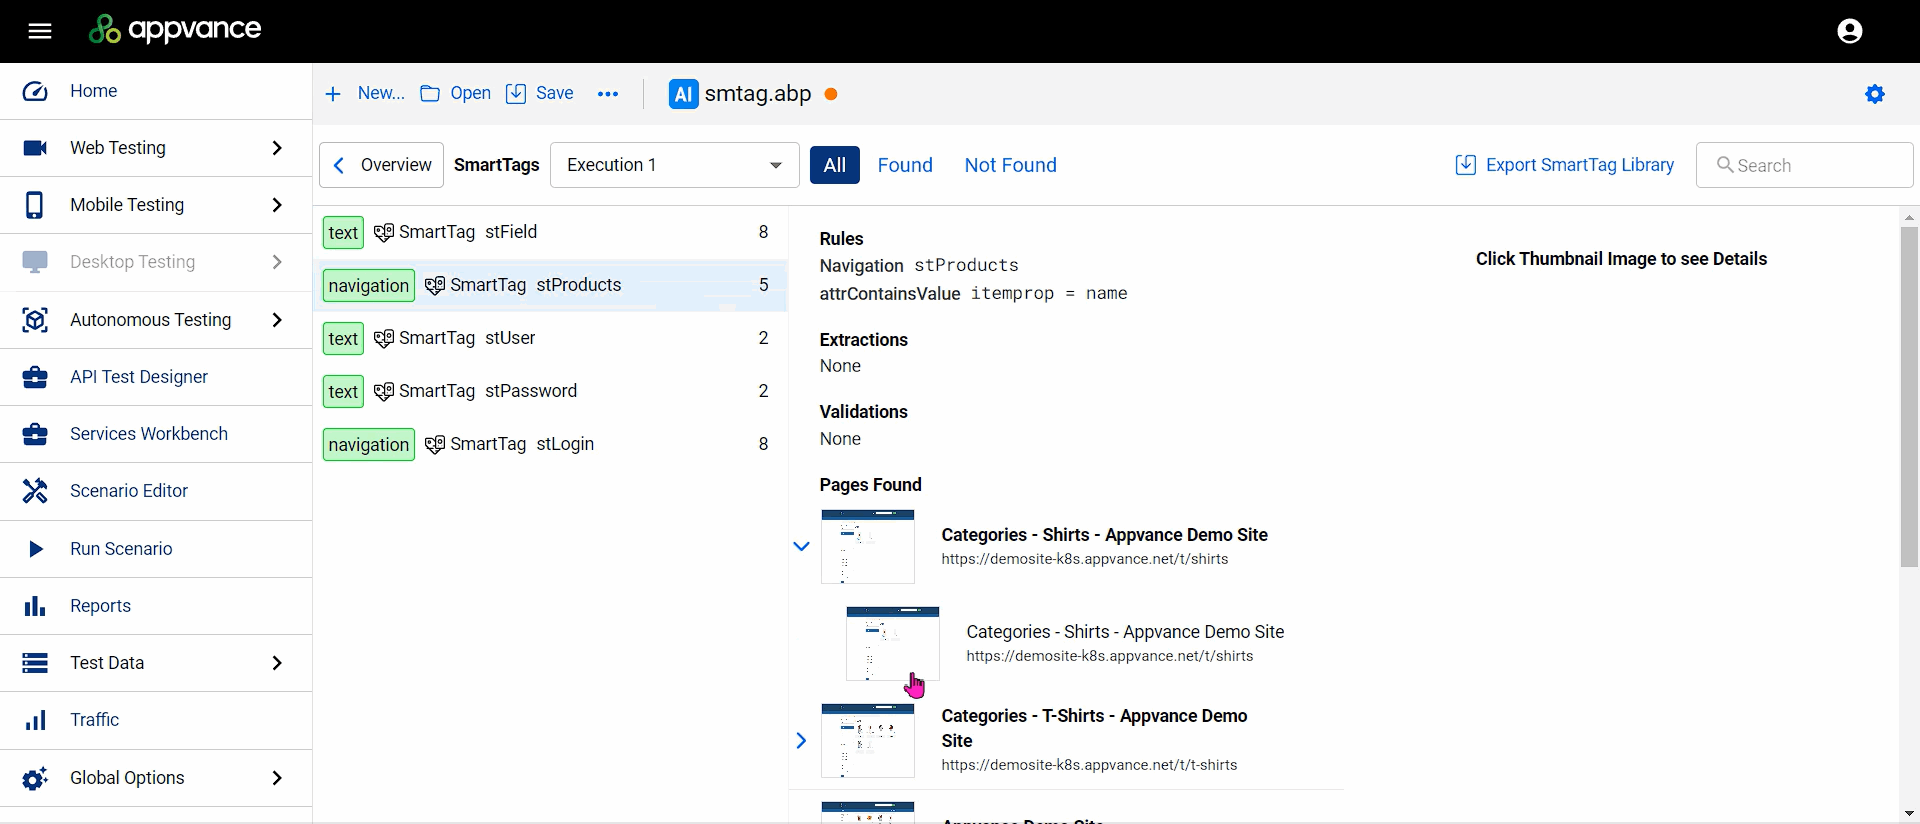Click the scrollbar up arrow in details panel
Viewport: 1920px width, 824px height.
(x=1909, y=217)
